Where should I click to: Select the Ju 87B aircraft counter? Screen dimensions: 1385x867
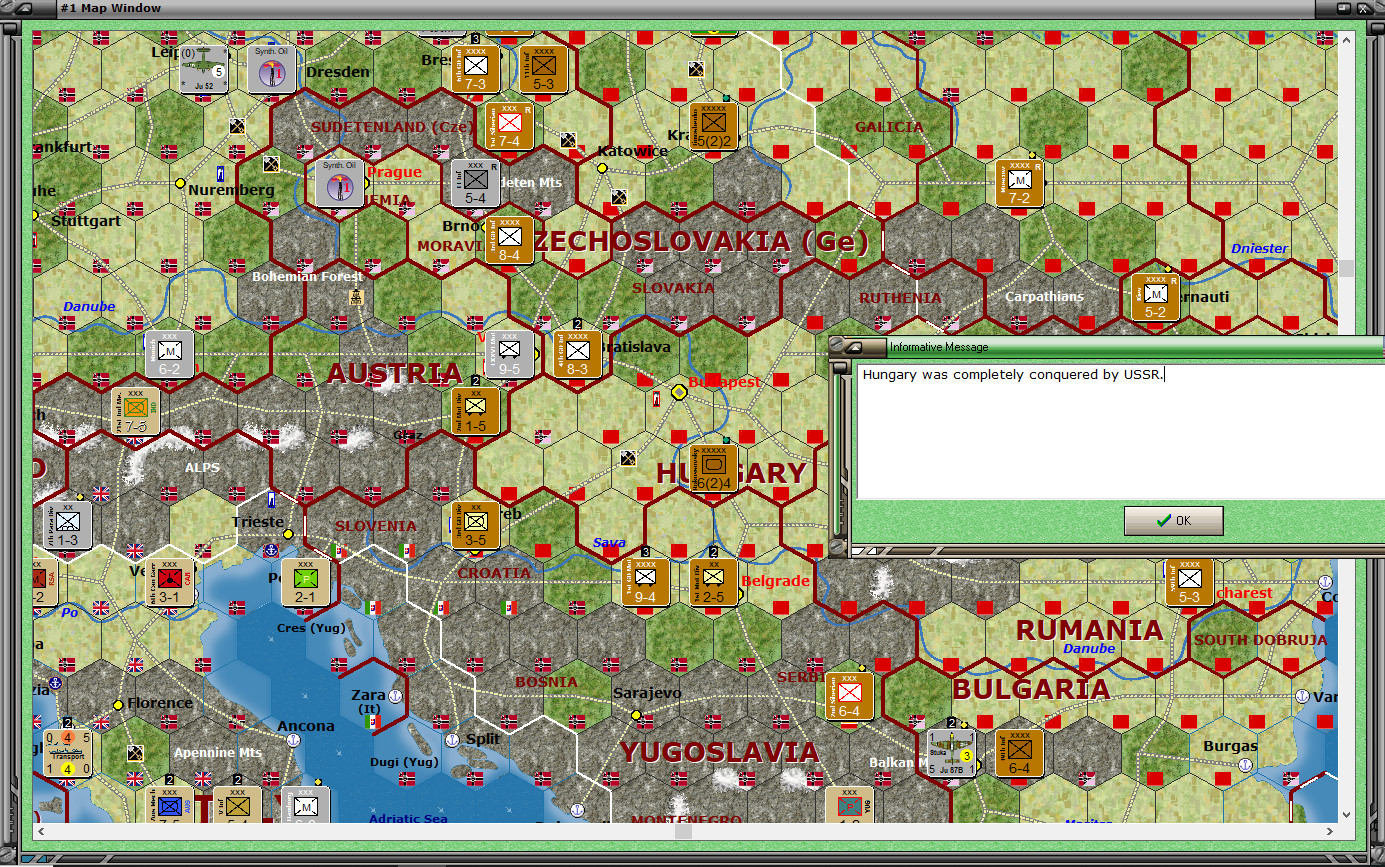pos(951,753)
